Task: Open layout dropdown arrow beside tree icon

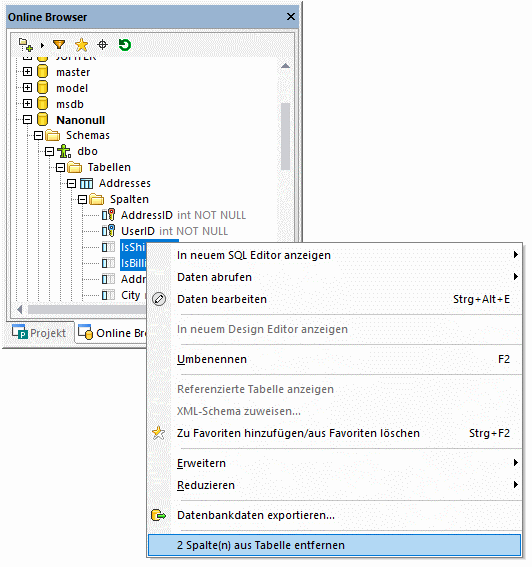Action: coord(42,46)
